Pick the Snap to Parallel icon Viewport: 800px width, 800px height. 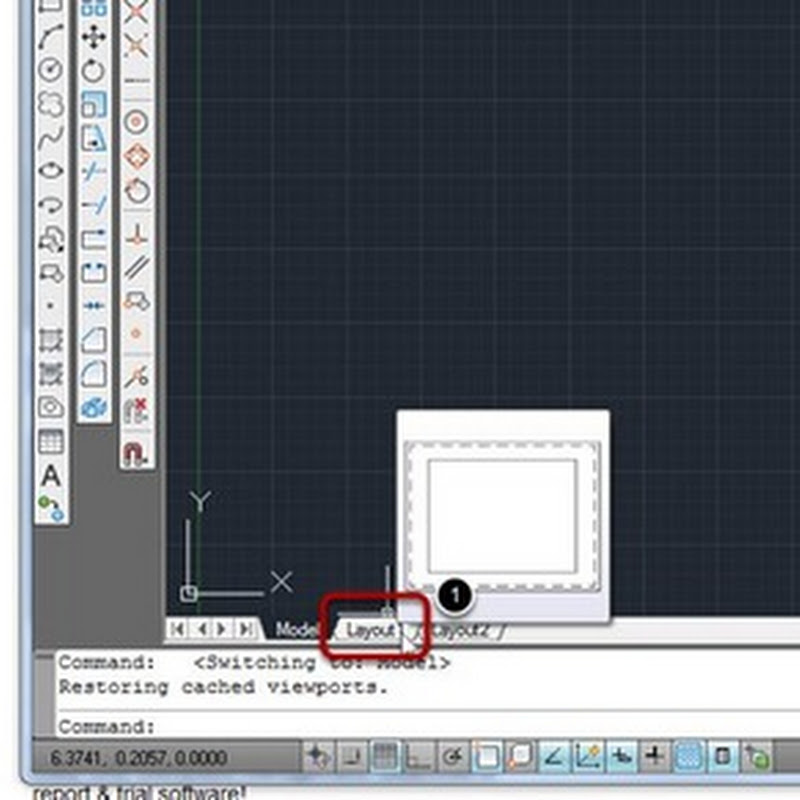[137, 267]
